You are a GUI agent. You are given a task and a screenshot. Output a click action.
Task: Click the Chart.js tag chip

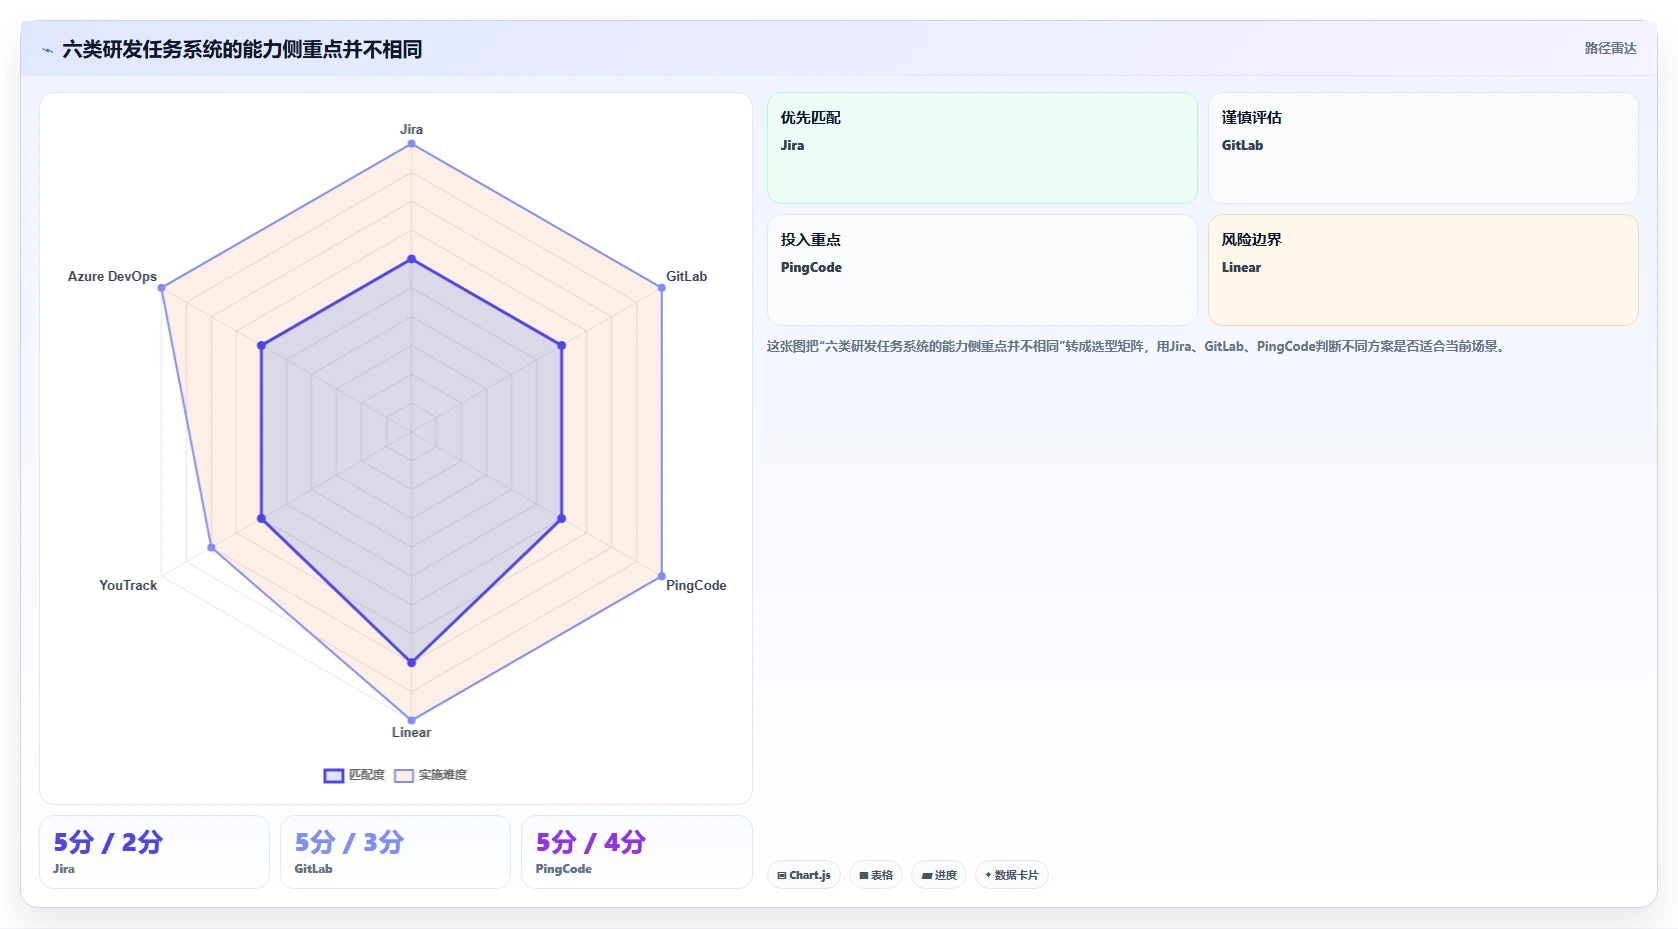click(804, 875)
